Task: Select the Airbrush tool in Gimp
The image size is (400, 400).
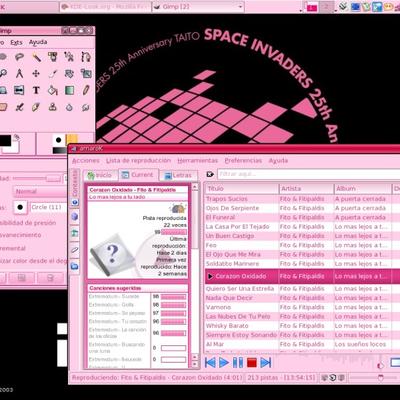Action: 19,107
